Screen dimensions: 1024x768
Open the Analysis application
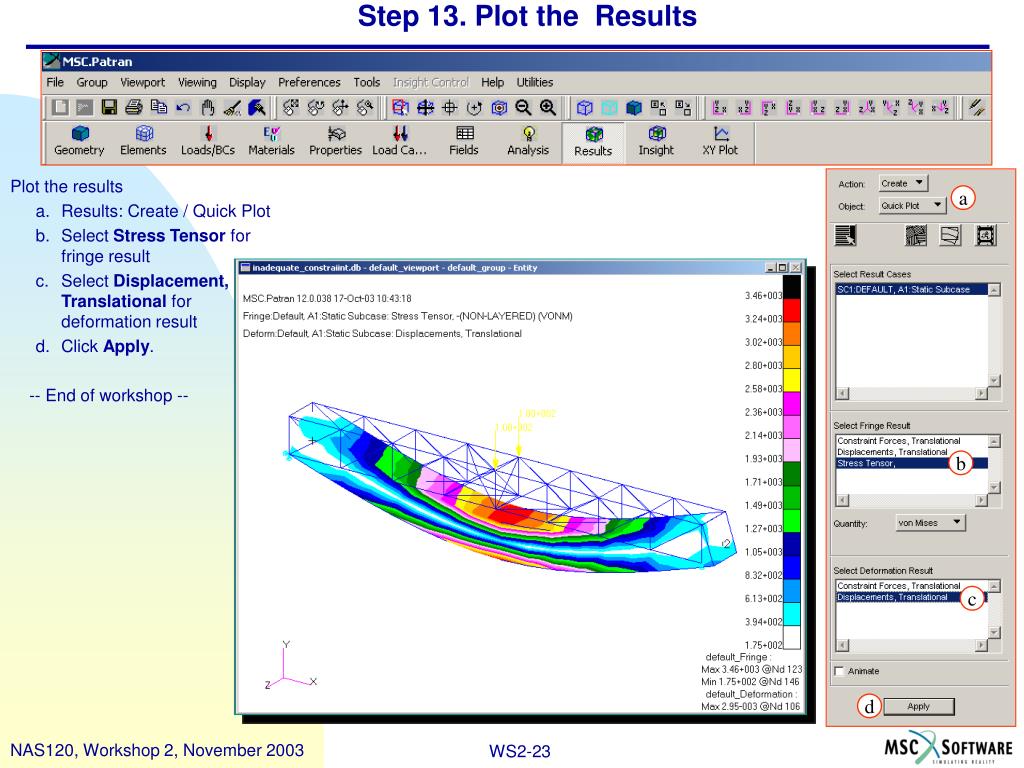tap(528, 141)
